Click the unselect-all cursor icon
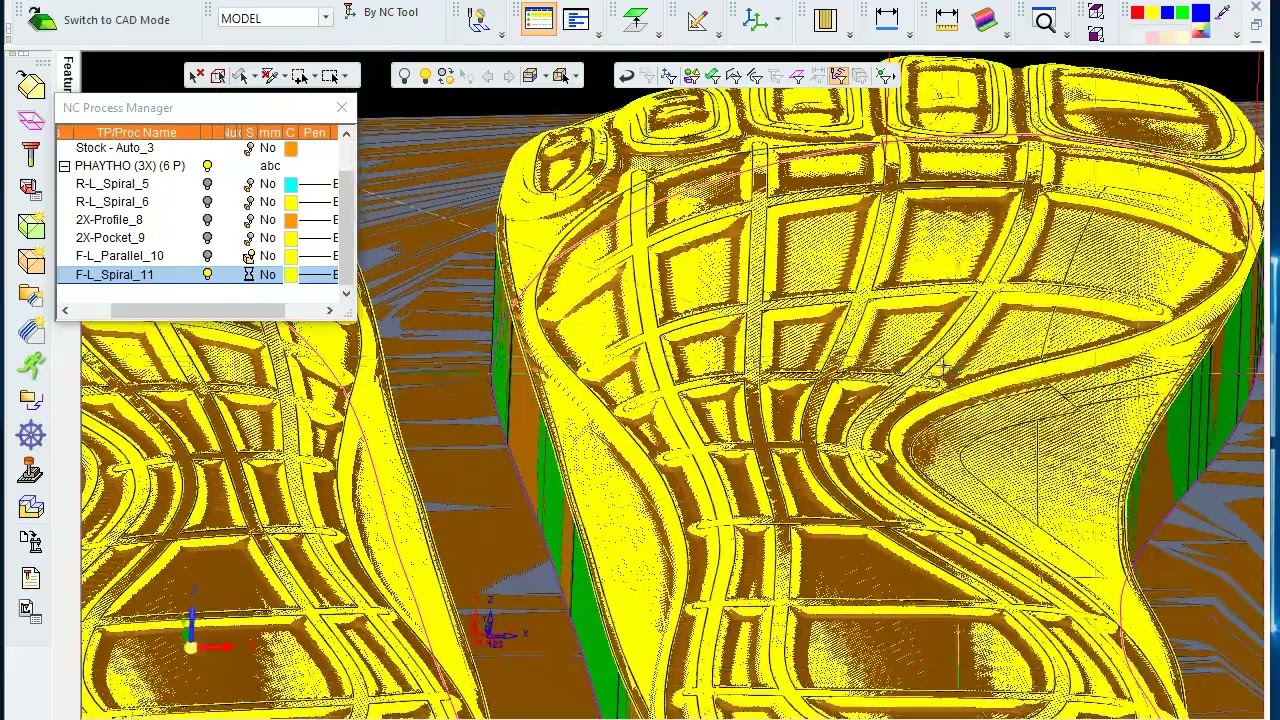This screenshot has width=1280, height=720. [196, 76]
